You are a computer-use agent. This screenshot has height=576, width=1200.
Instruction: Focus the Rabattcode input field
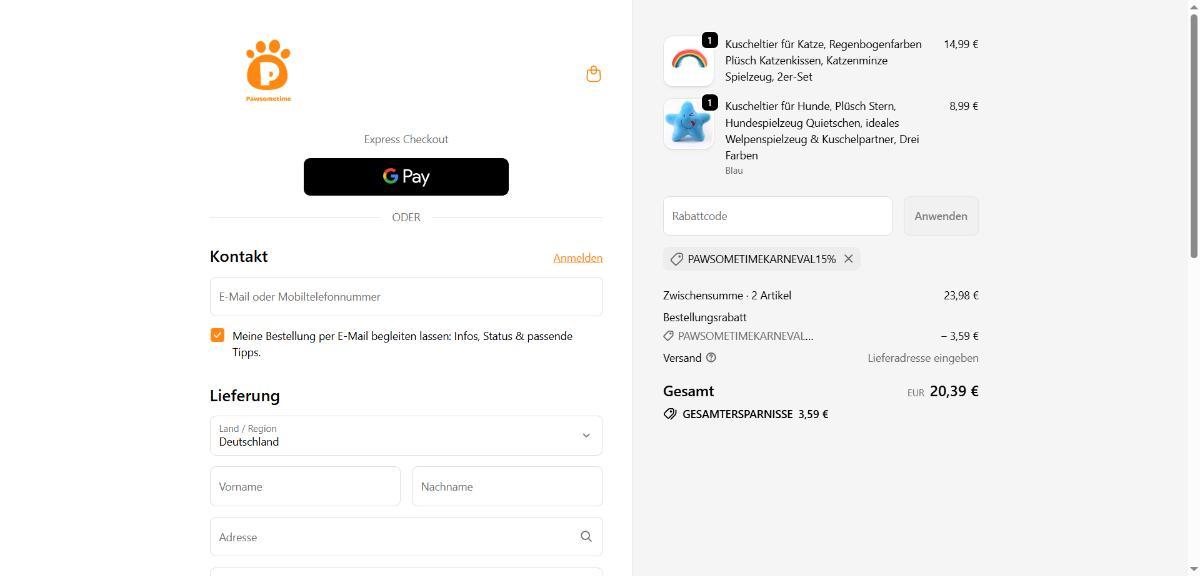[x=777, y=216]
